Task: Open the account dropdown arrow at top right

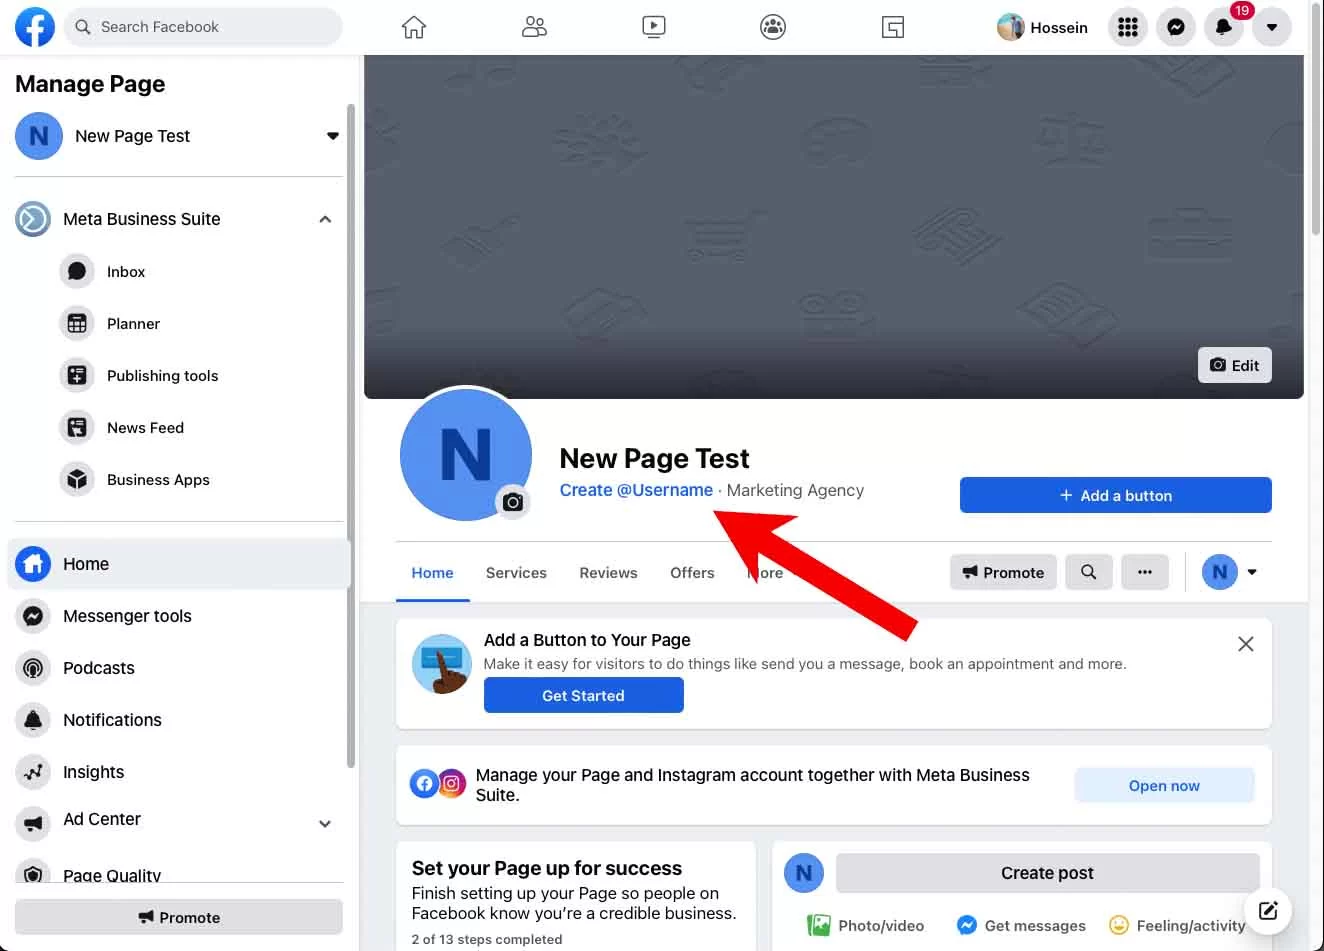Action: click(1271, 28)
